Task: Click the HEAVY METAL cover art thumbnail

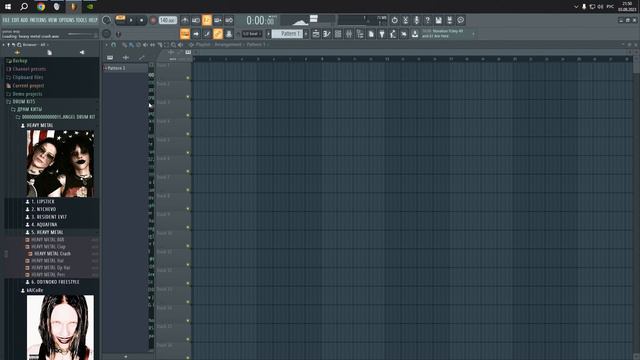Action: tap(60, 164)
